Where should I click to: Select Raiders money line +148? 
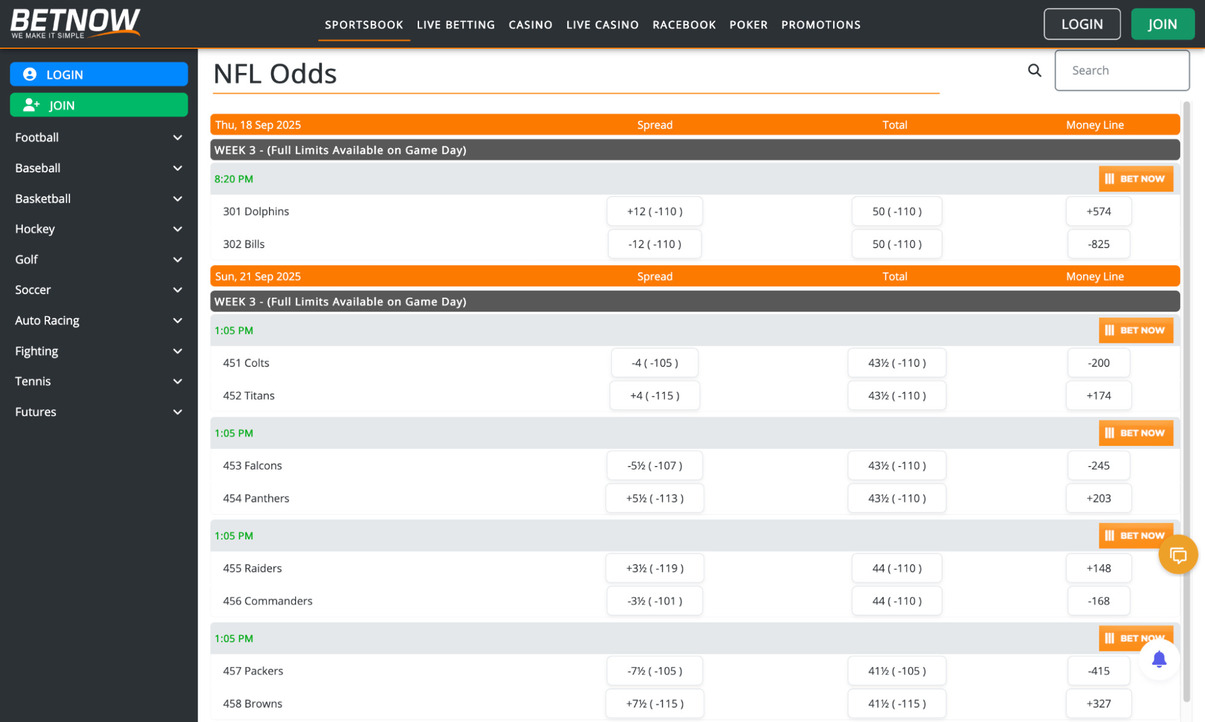click(1099, 569)
